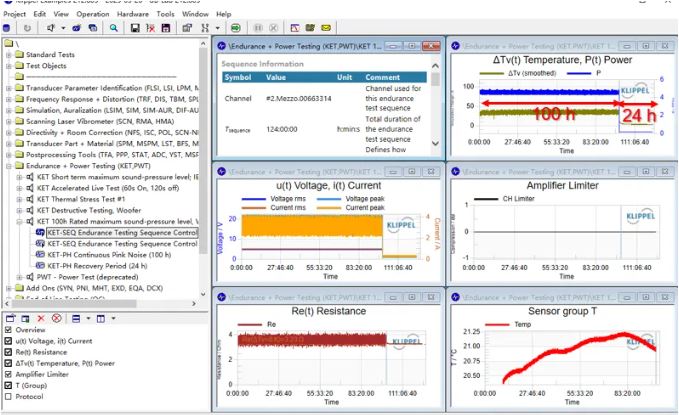This screenshot has height=415, width=679.
Task: Select KET-PH Continuous Pink Noise (100 h)
Action: 109,255
